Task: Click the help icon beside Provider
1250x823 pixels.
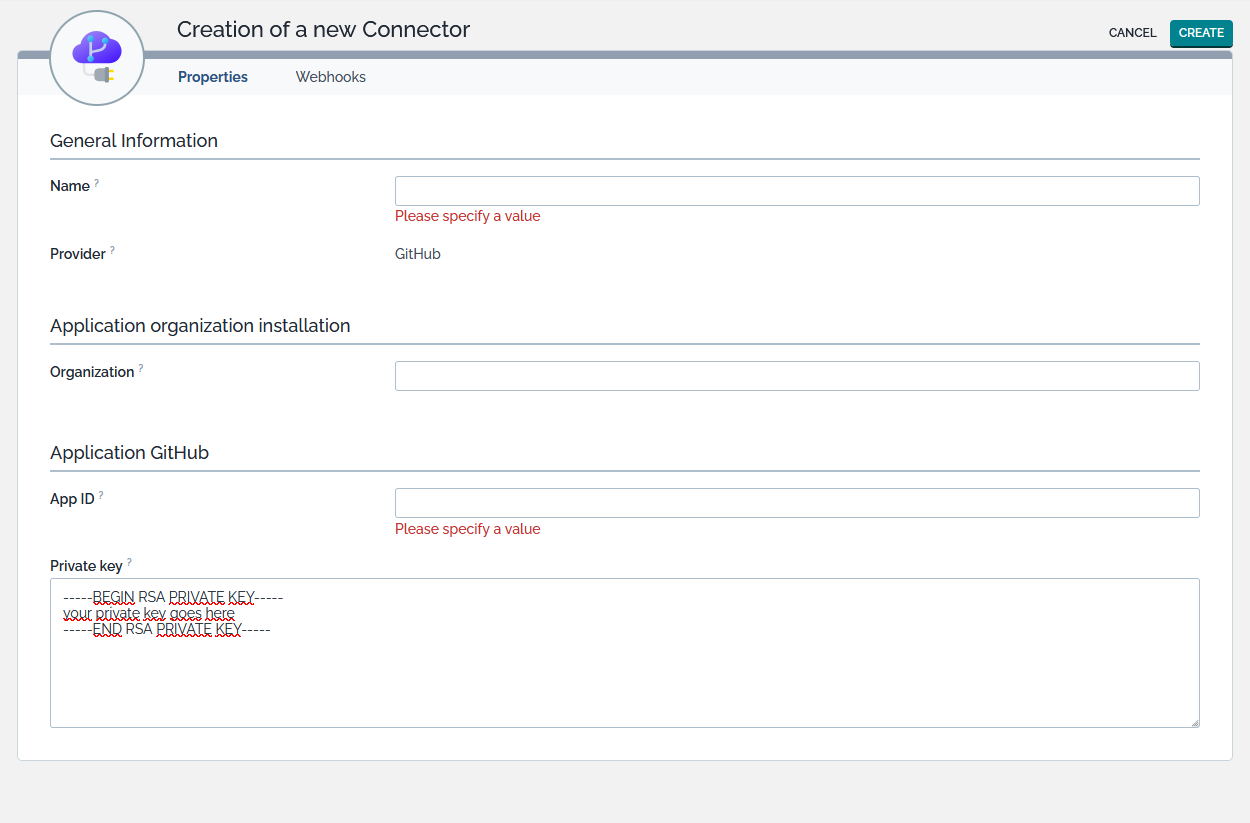Action: click(x=112, y=251)
